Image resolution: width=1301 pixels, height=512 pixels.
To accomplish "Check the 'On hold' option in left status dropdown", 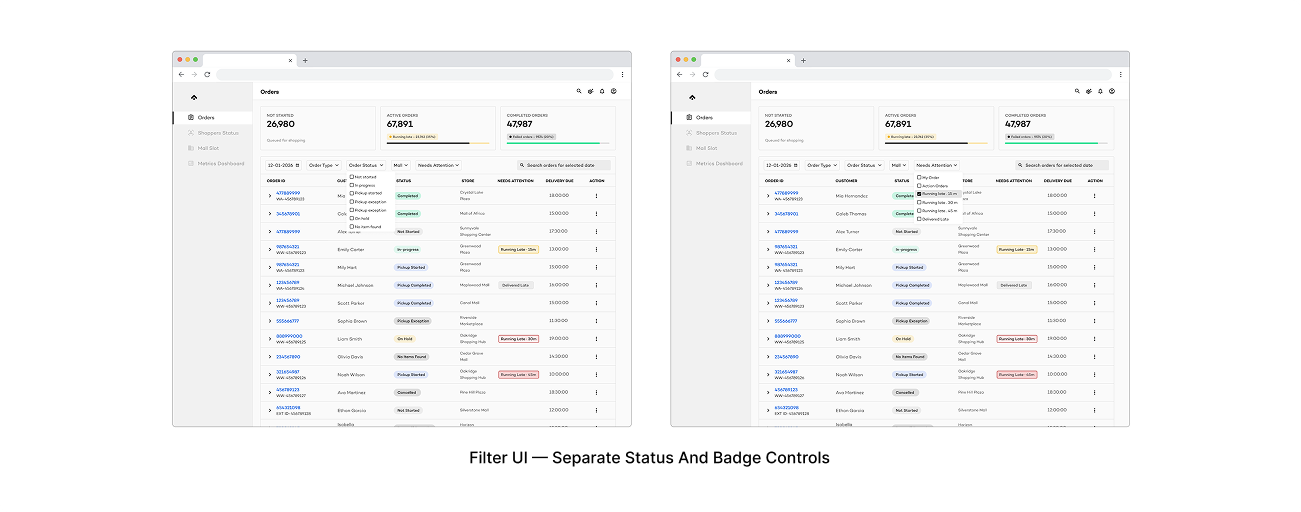I will pos(352,218).
